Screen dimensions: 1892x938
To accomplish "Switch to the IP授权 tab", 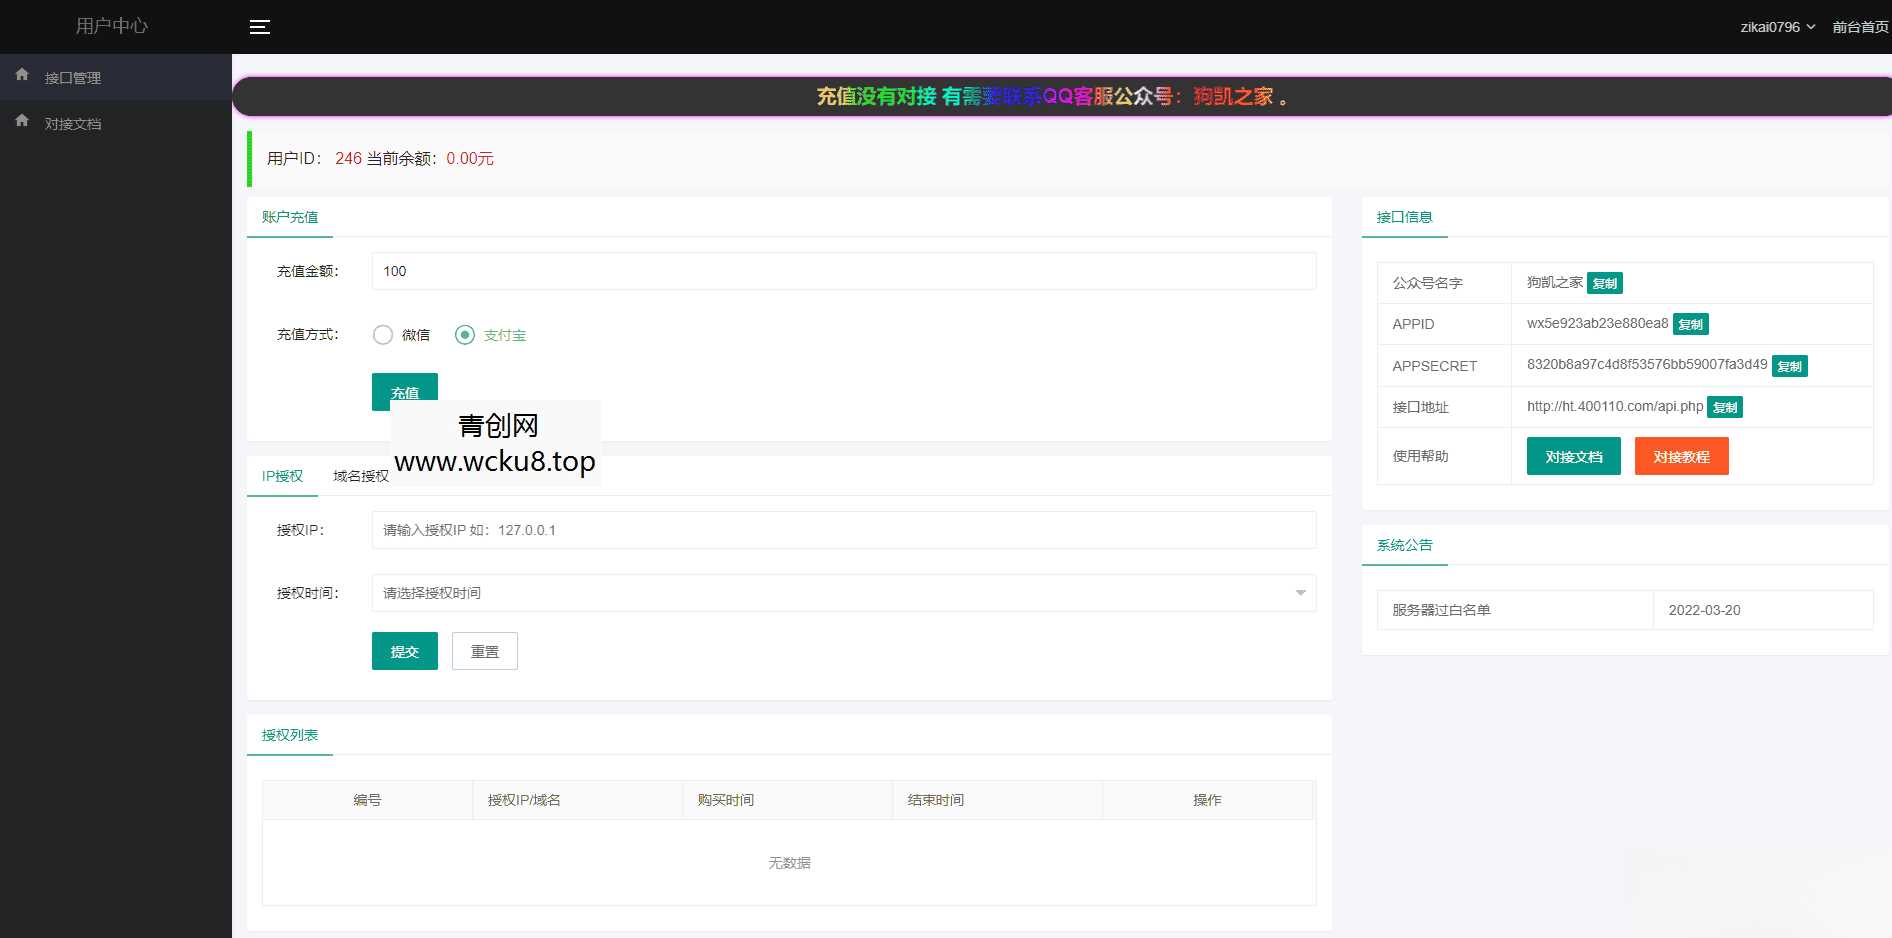I will (282, 476).
